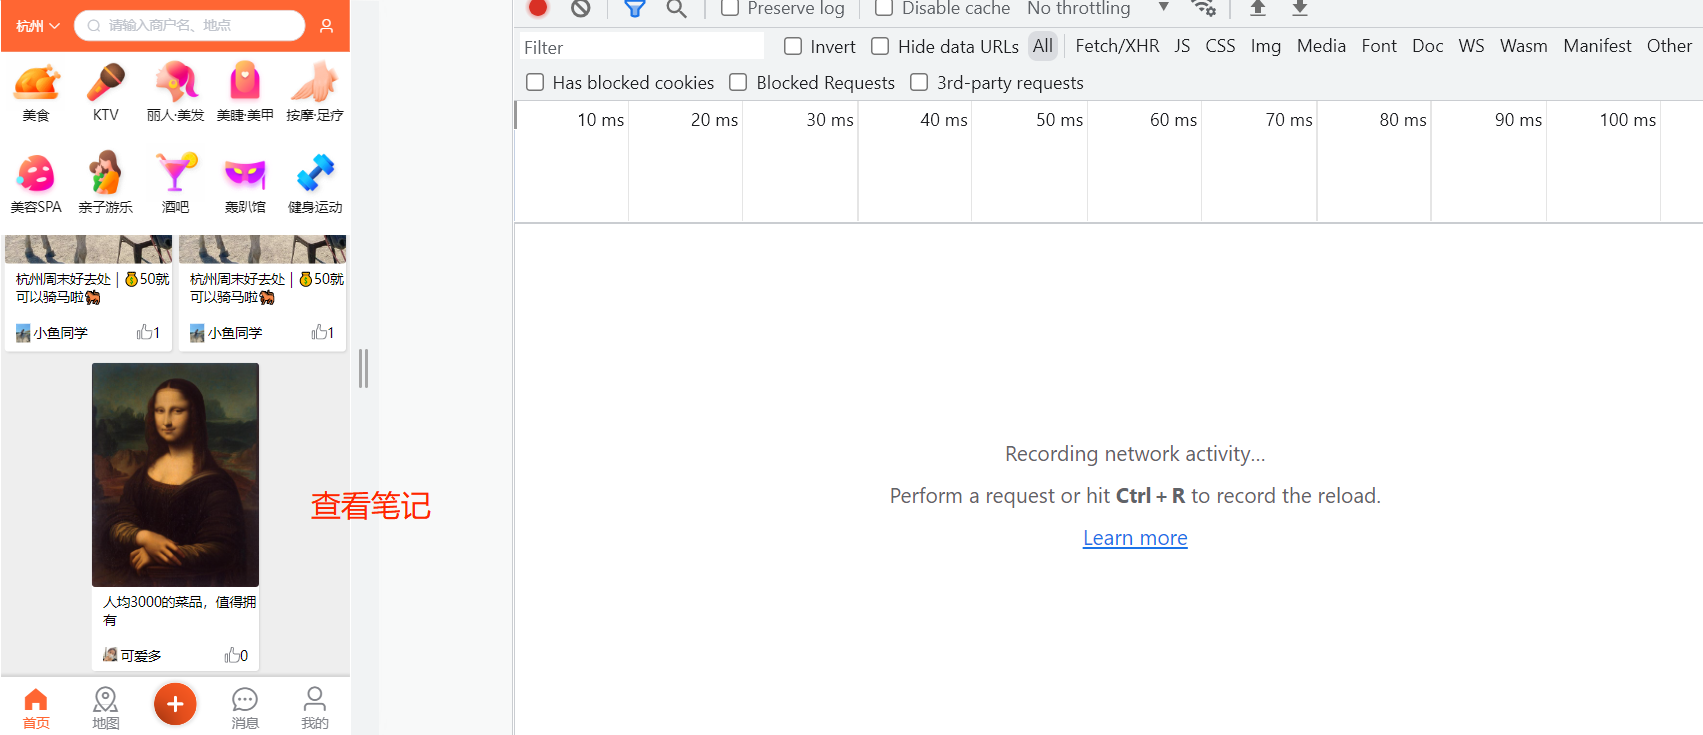Open network search magnifier
The width and height of the screenshot is (1703, 735).
[677, 9]
